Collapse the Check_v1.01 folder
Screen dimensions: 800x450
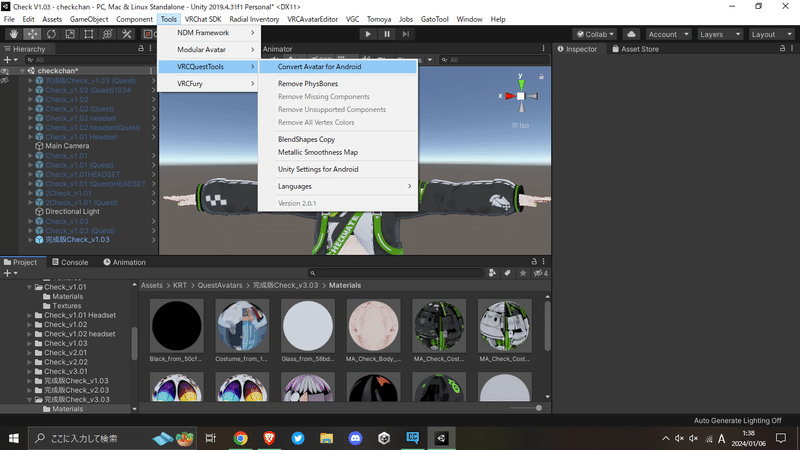click(x=30, y=287)
